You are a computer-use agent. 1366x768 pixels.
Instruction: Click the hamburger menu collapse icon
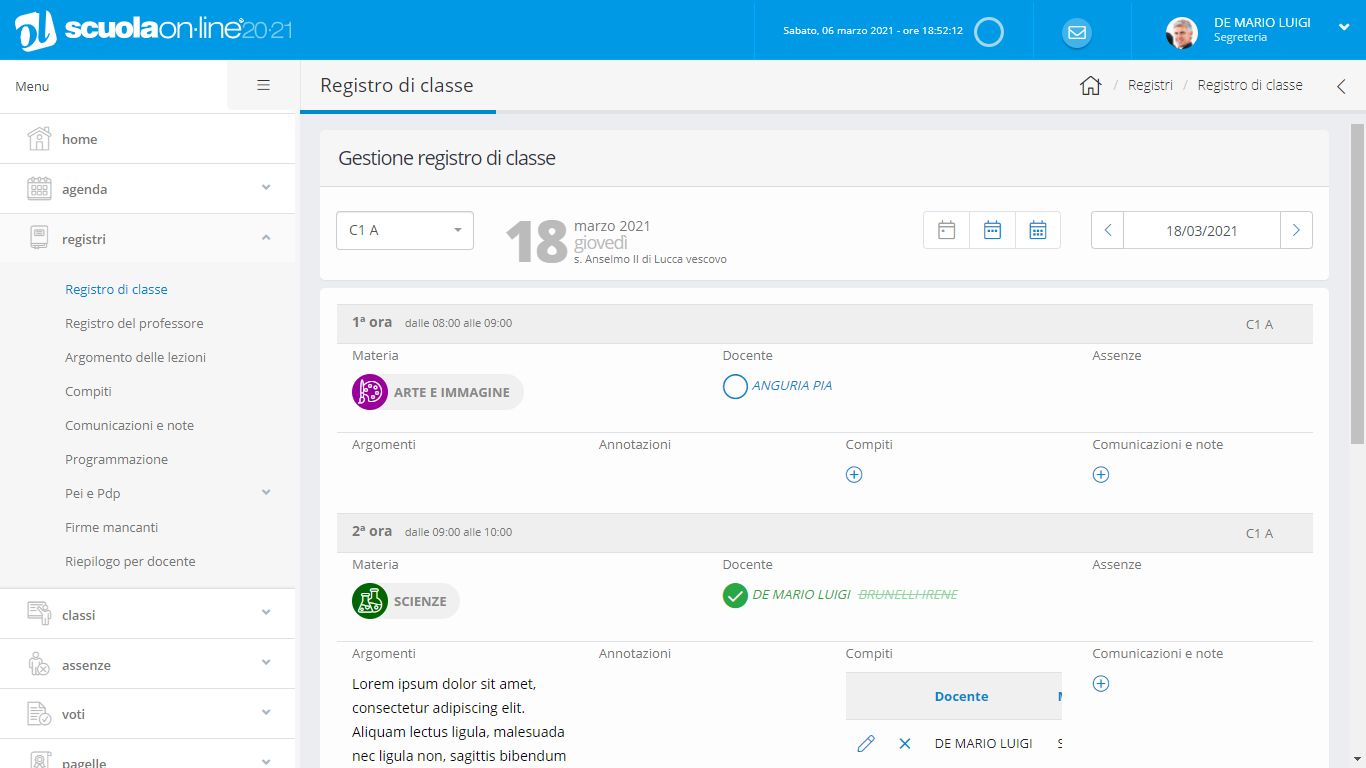[263, 86]
